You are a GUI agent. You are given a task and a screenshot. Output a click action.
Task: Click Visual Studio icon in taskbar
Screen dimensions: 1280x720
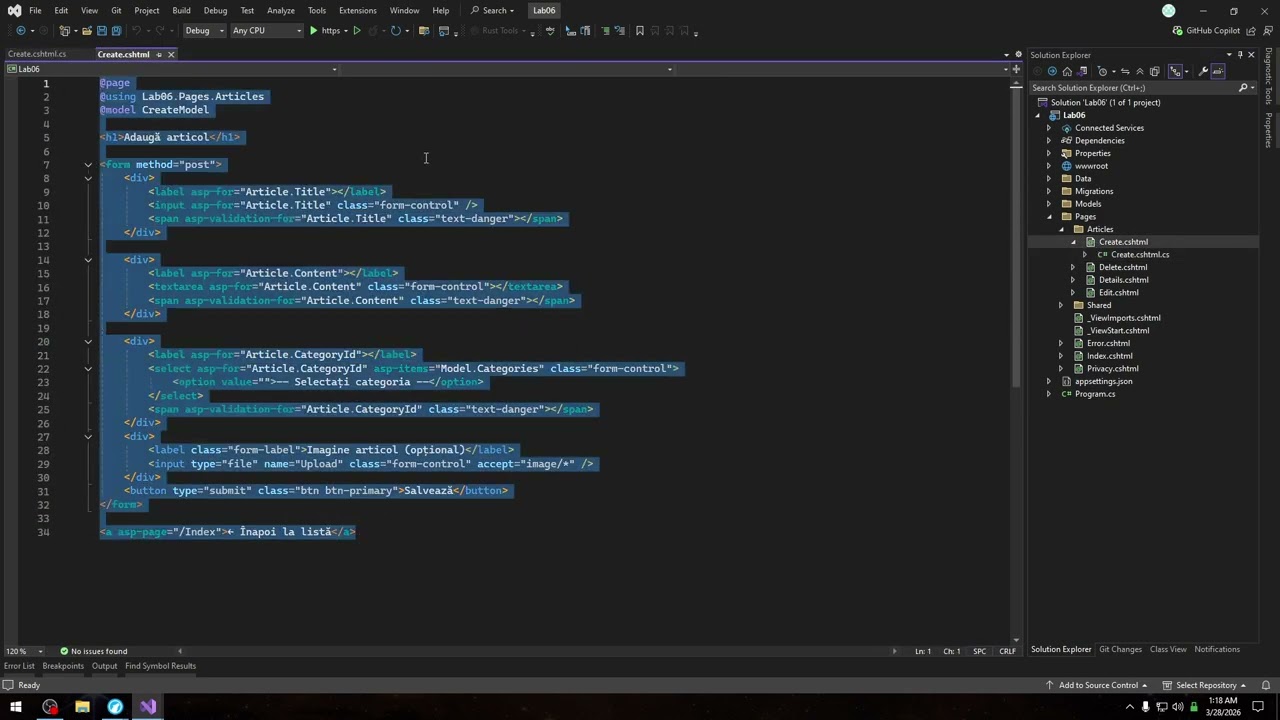[148, 707]
